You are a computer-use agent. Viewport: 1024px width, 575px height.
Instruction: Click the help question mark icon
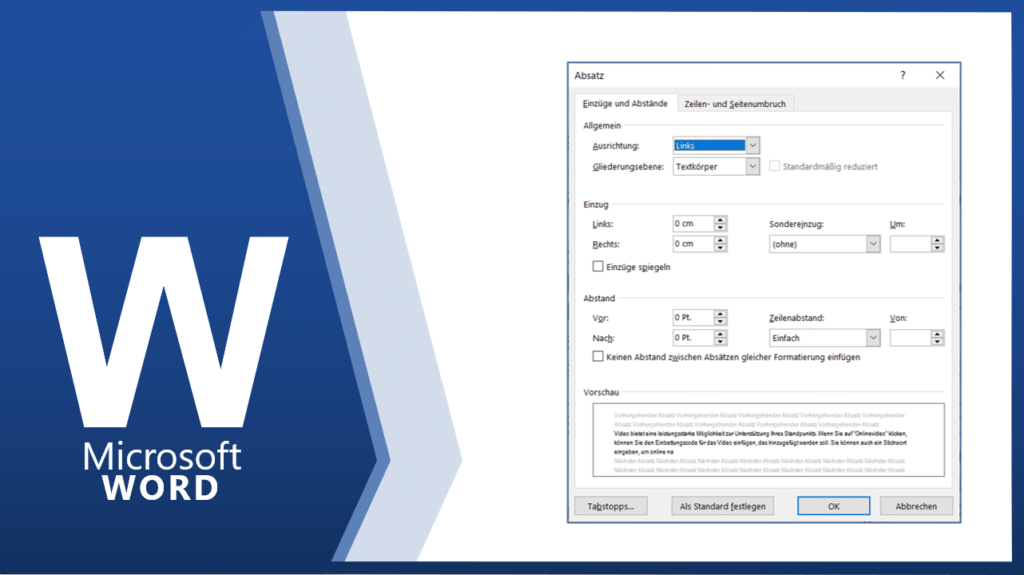click(902, 75)
